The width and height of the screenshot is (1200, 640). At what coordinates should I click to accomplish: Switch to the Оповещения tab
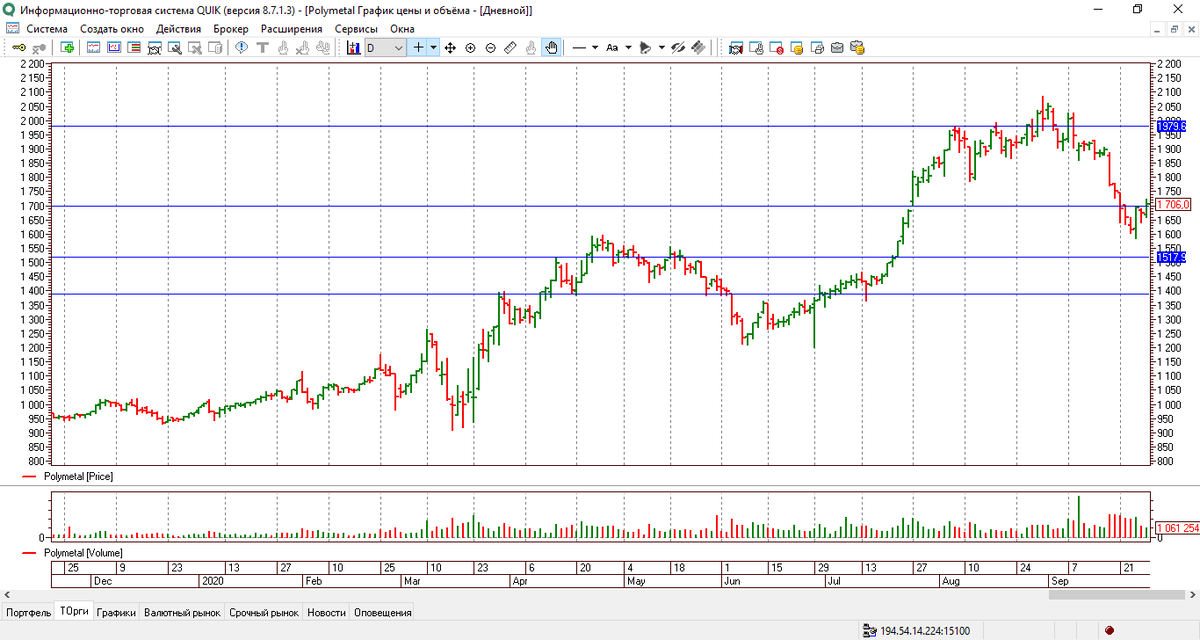click(x=383, y=612)
